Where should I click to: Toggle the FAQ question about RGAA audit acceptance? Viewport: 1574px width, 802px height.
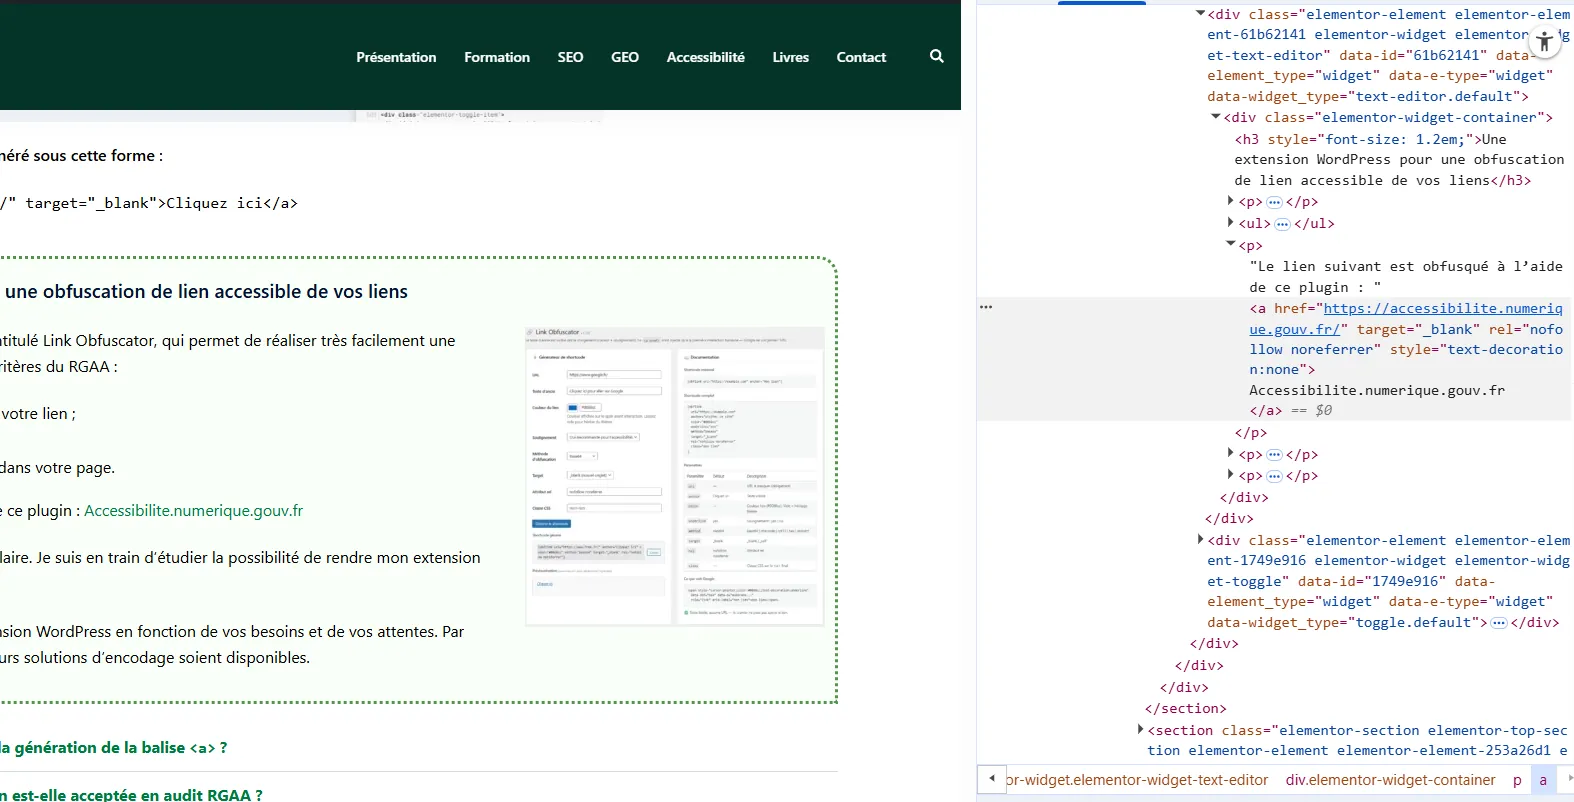click(130, 794)
